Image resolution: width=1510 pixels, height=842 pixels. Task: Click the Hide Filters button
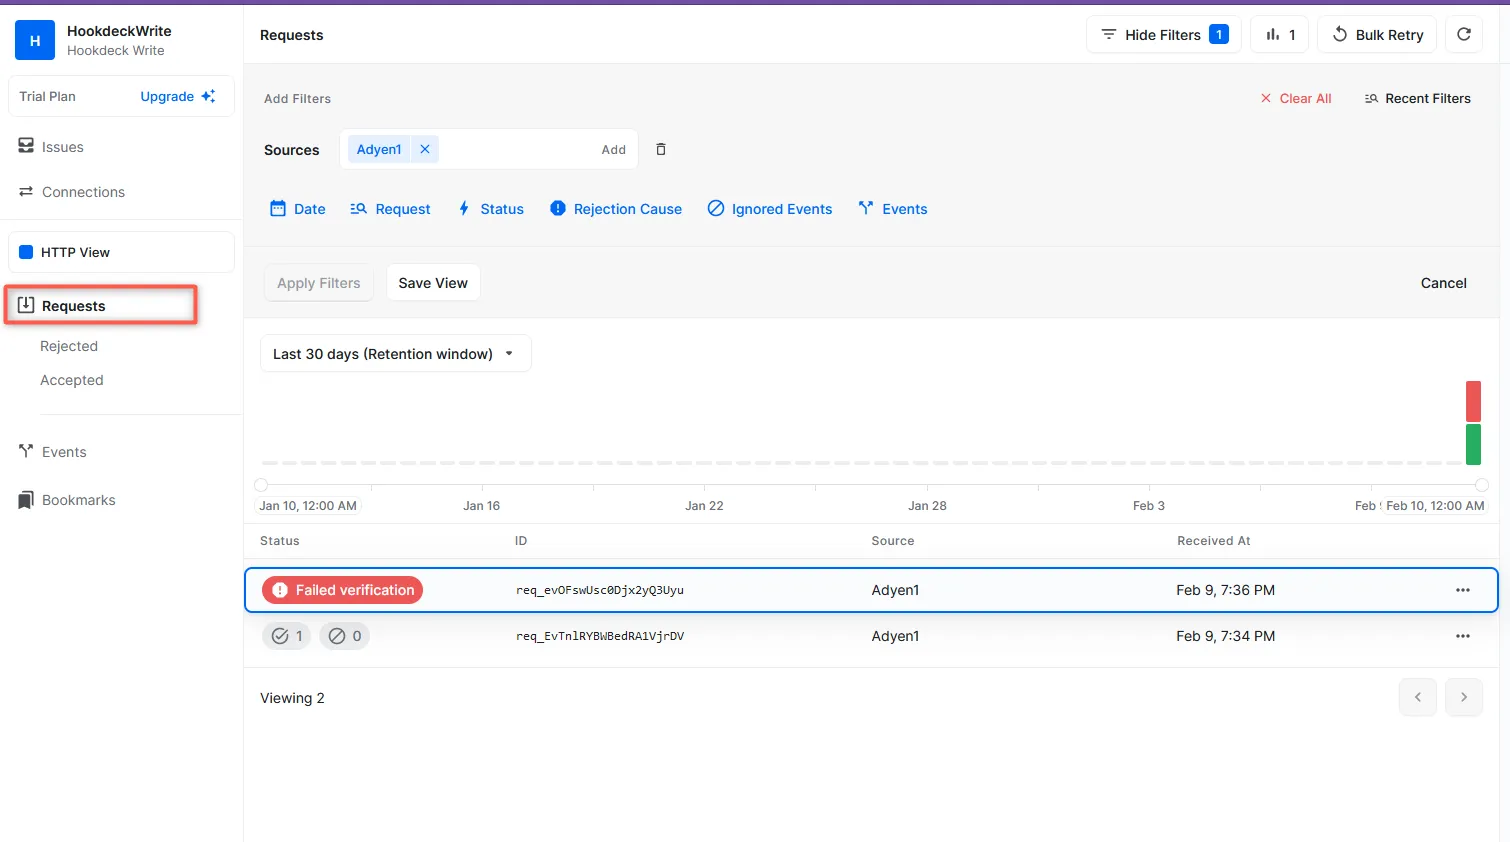1164,35
